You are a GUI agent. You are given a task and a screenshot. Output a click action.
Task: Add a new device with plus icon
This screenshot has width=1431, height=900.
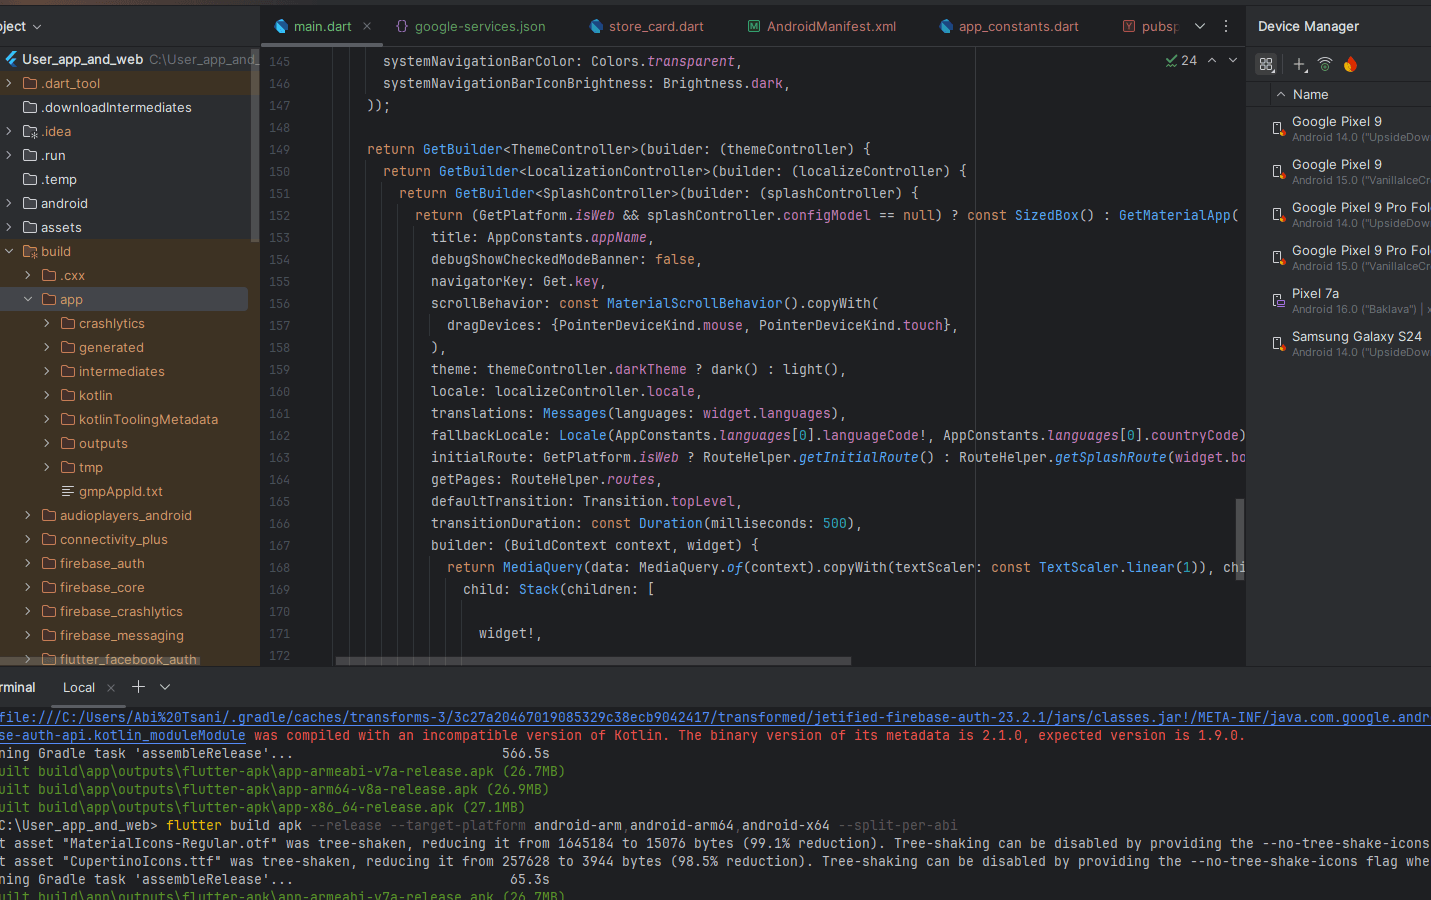click(1299, 64)
